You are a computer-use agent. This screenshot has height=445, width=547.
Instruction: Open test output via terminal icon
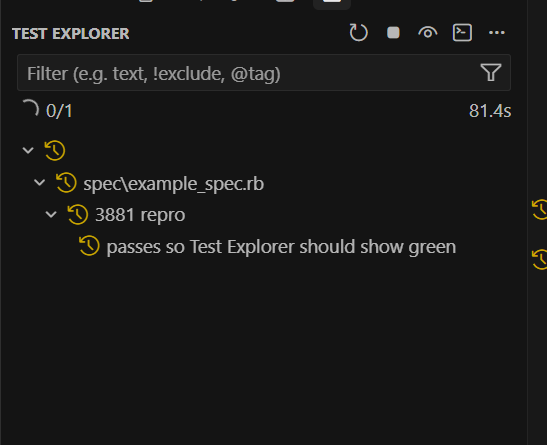click(x=462, y=33)
